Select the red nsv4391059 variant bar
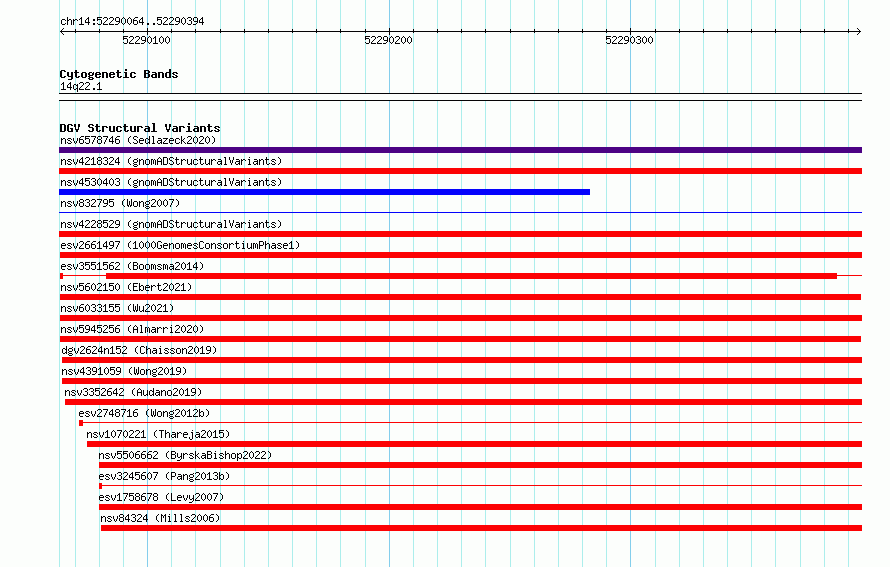The width and height of the screenshot is (890, 567). coord(462,381)
